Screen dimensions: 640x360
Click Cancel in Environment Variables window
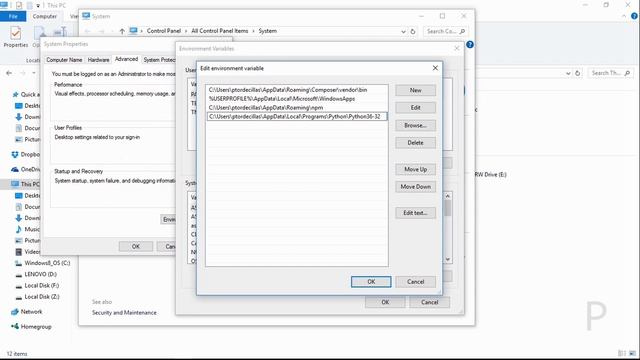pos(429,302)
